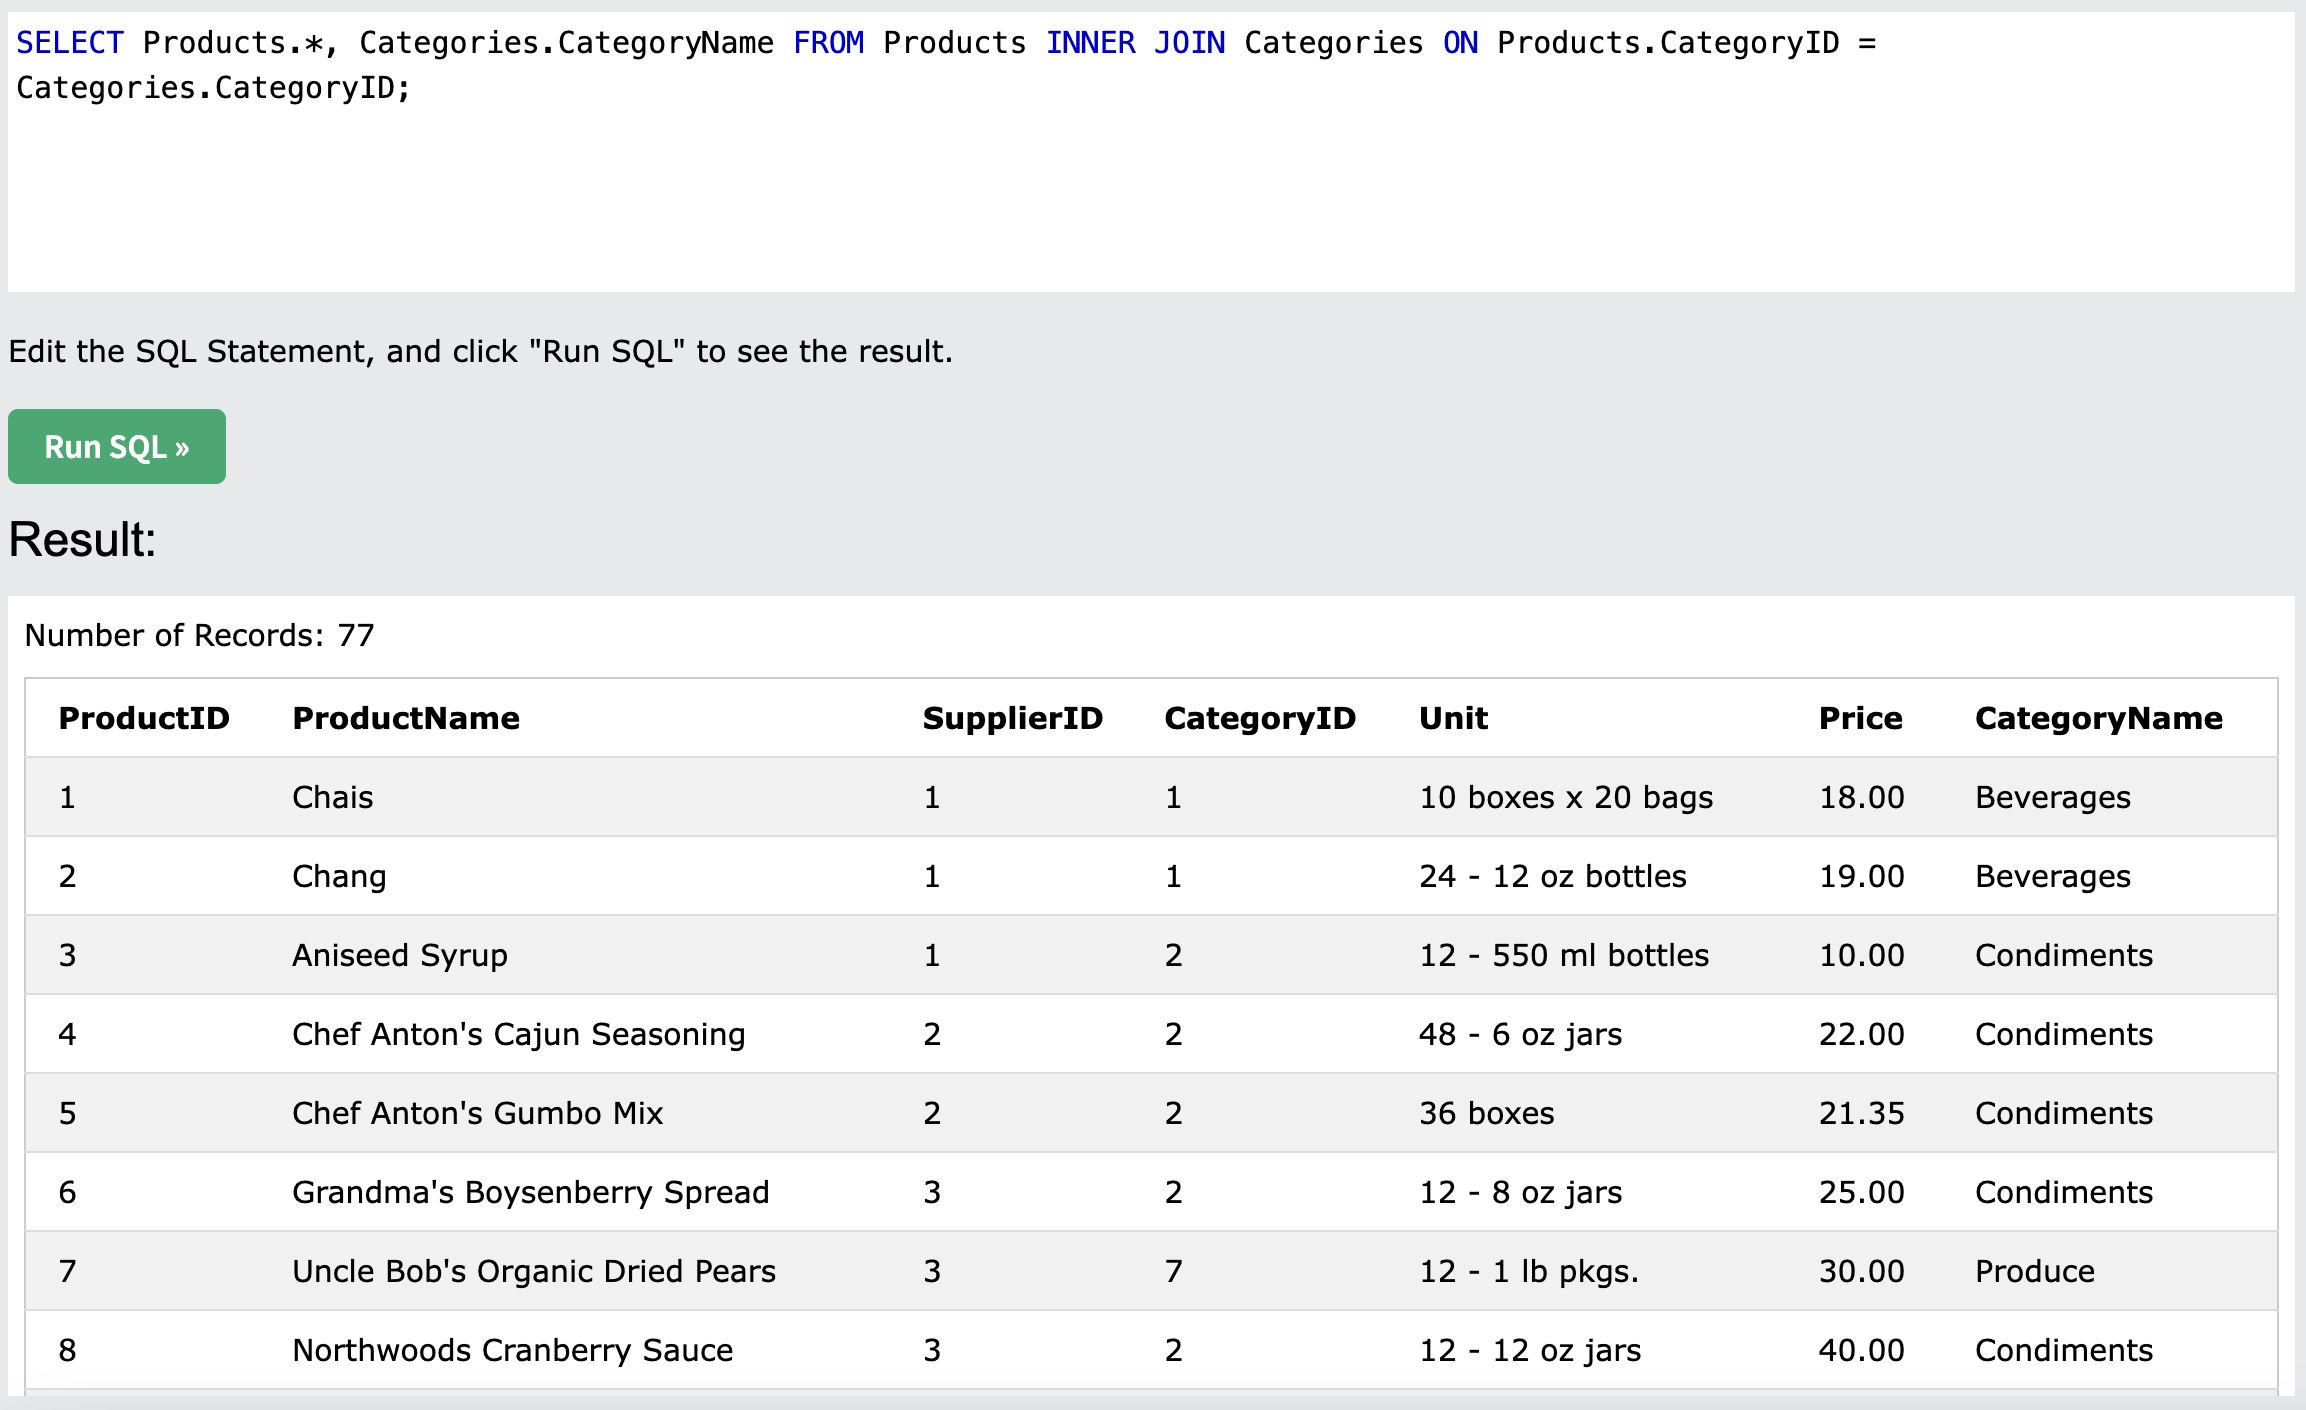Click Chef Anton's Cajun Seasoning cell
The image size is (2306, 1410).
(x=518, y=1034)
